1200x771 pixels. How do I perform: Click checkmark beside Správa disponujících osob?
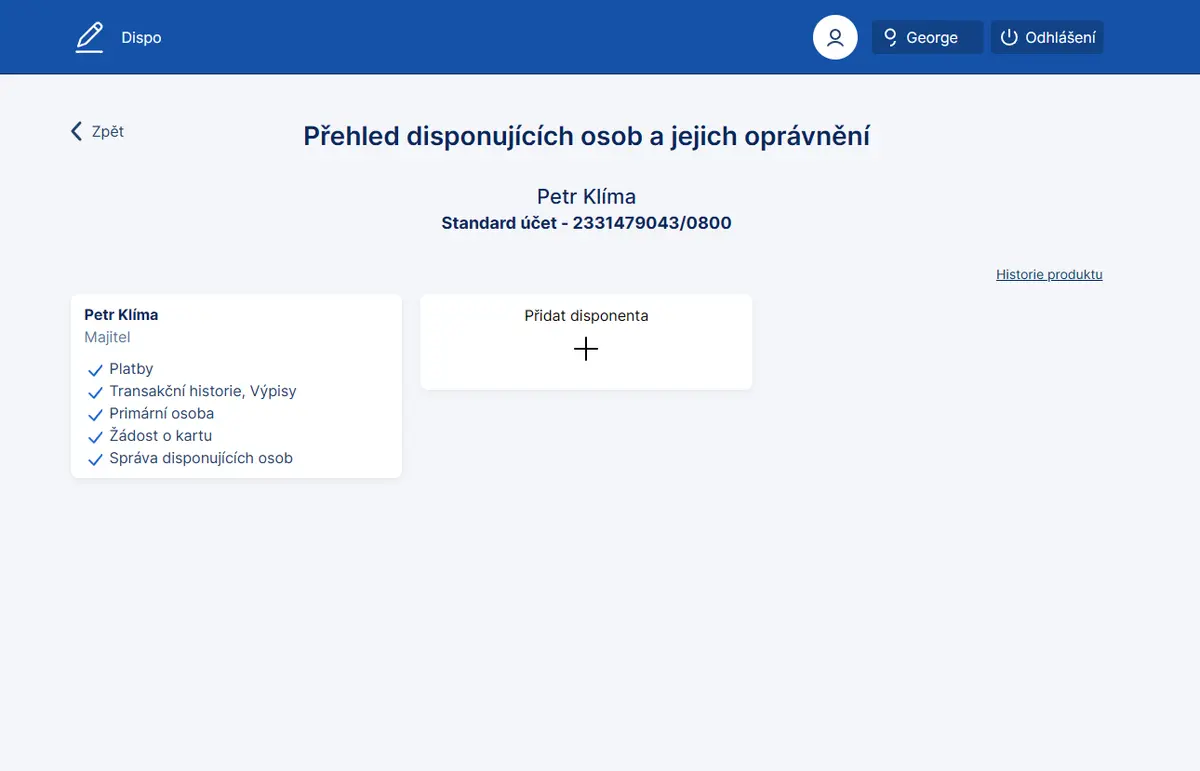pos(96,460)
